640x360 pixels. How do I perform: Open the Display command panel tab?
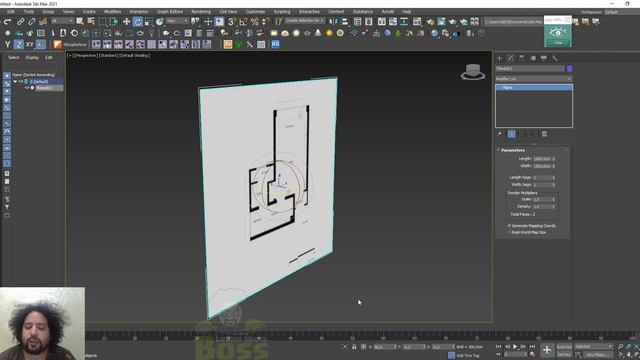[x=544, y=58]
